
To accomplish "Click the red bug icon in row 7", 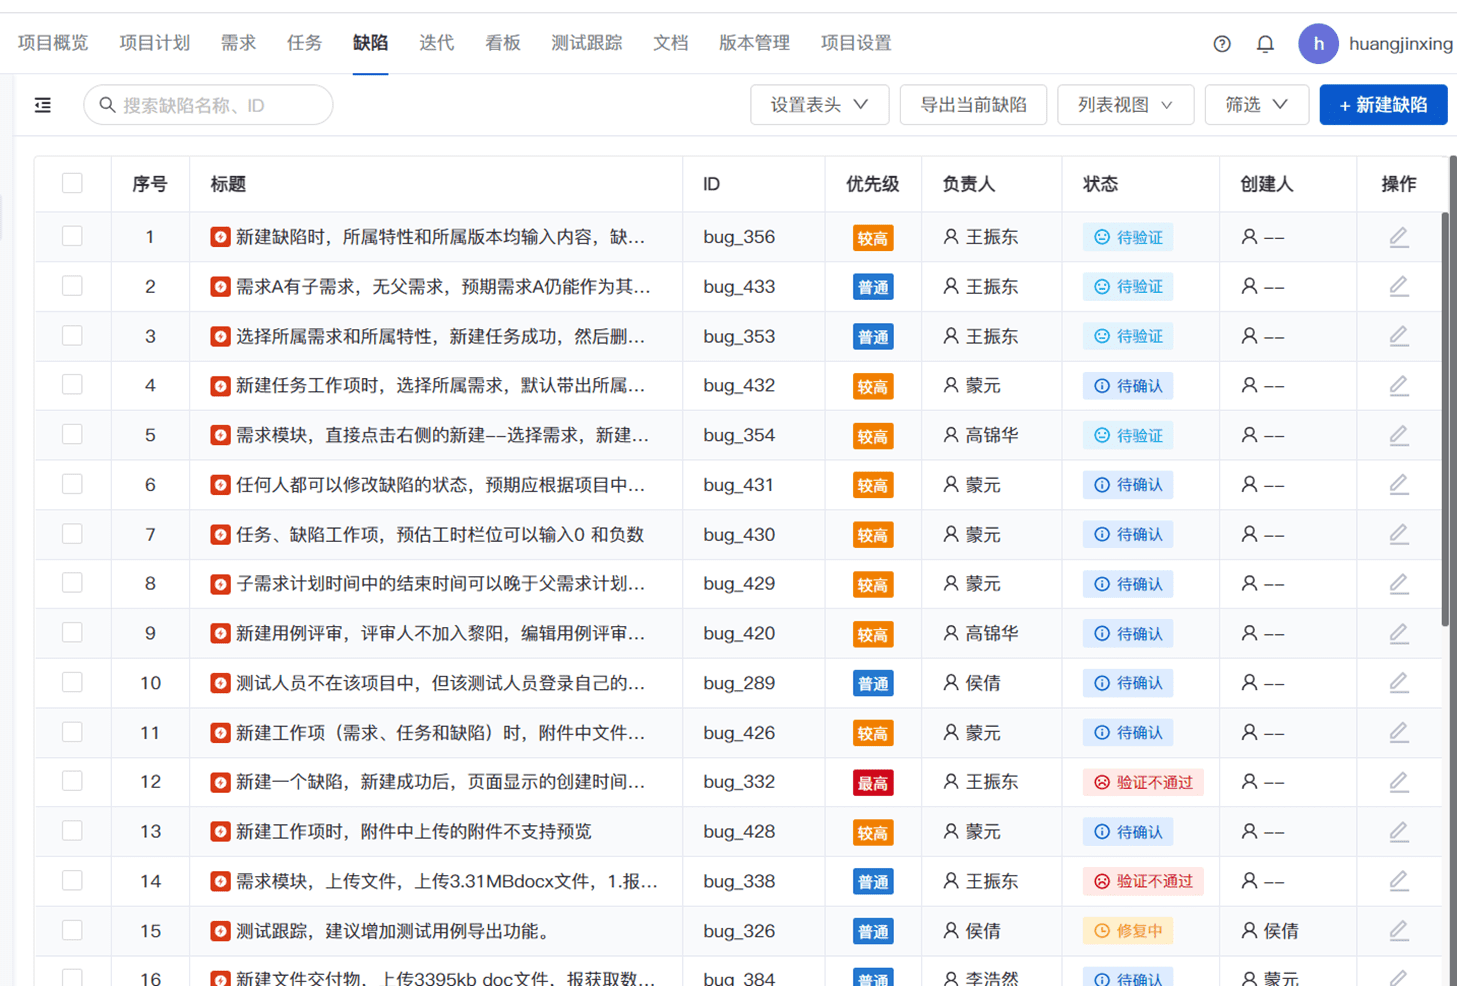I will [220, 535].
